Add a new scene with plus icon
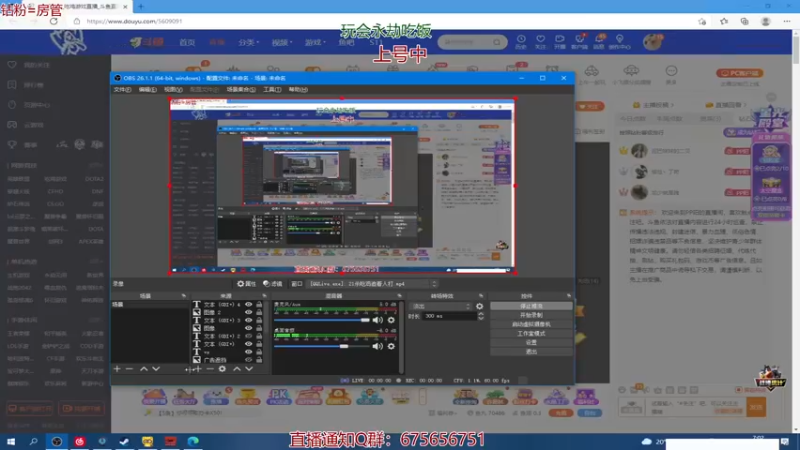 pos(117,368)
